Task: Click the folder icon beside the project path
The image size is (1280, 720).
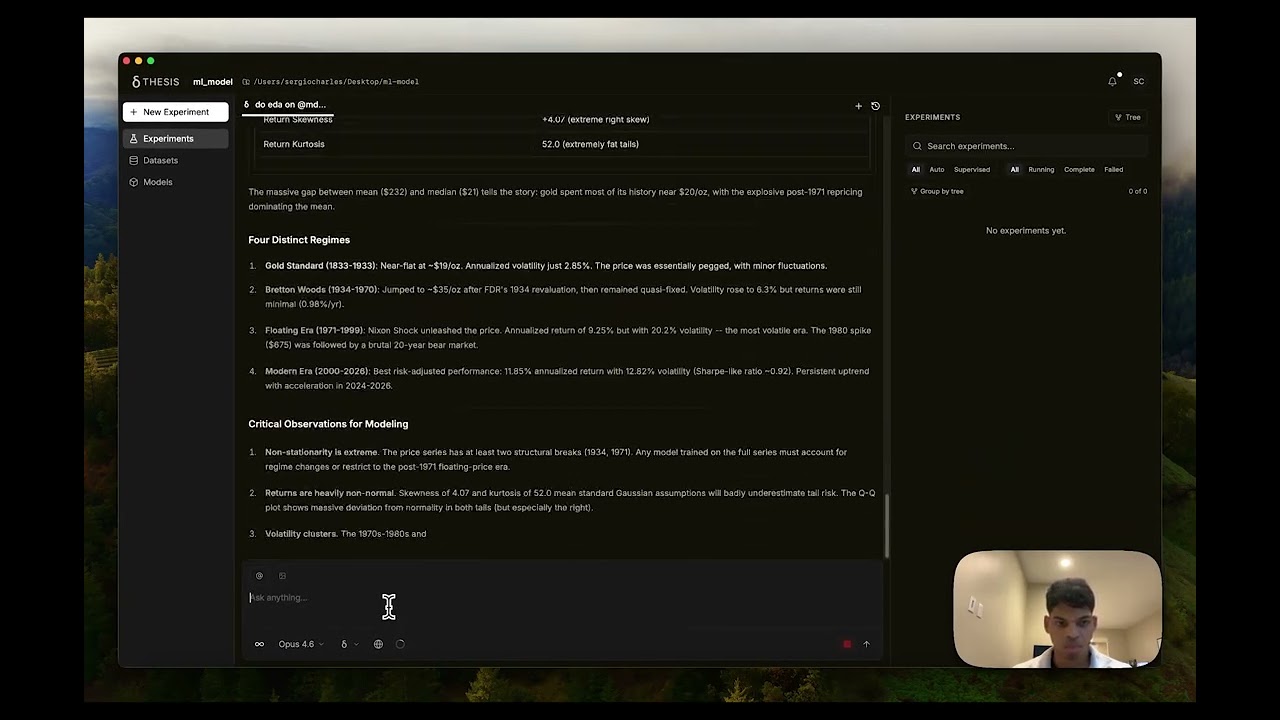Action: 246,82
